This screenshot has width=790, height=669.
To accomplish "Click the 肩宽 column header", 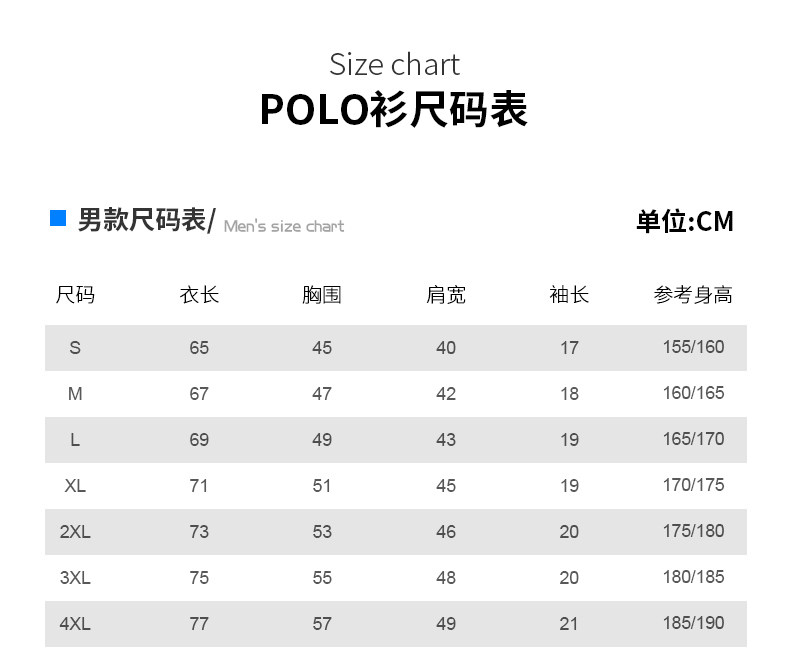I will [446, 295].
